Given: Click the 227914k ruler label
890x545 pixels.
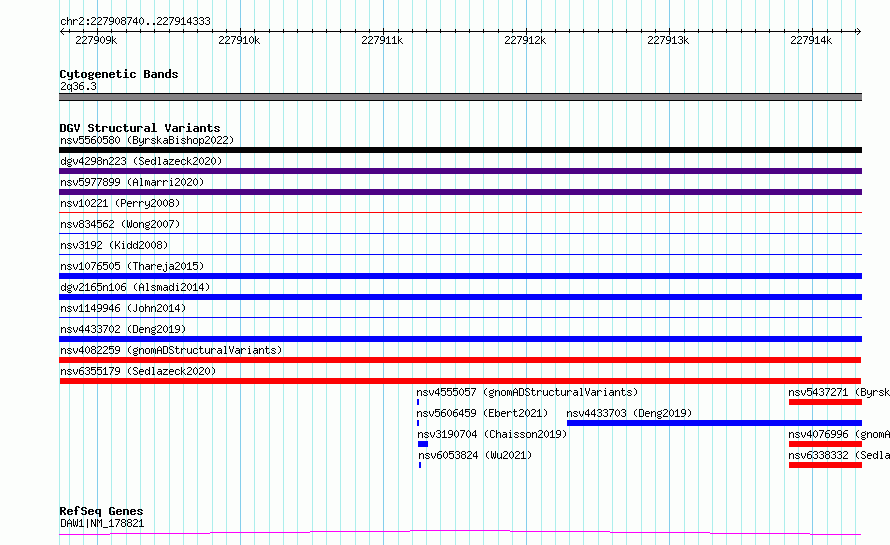Looking at the screenshot, I should tap(811, 40).
